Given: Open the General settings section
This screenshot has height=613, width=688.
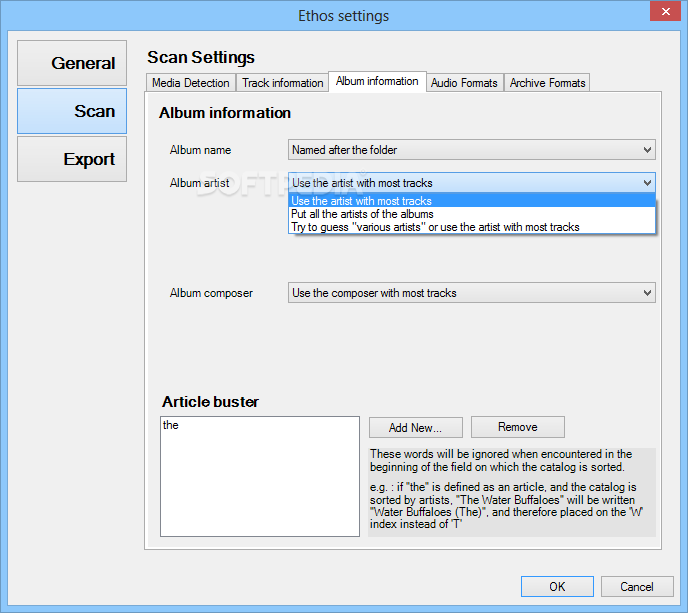Looking at the screenshot, I should (72, 63).
